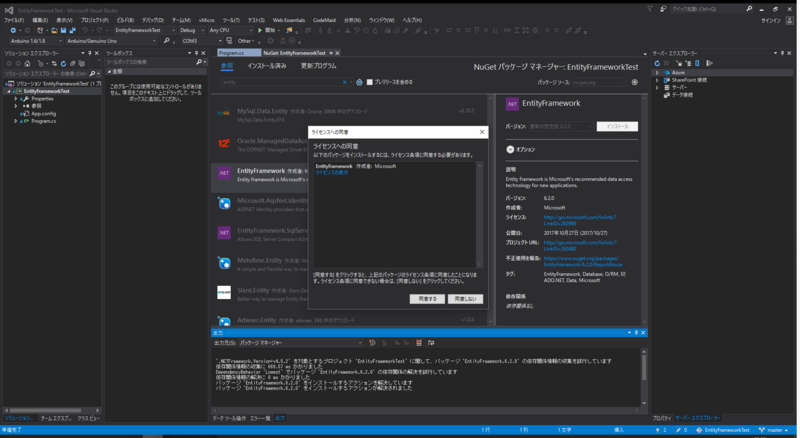Open the プロジェクト URL link
This screenshot has width=800, height=438.
click(x=580, y=246)
